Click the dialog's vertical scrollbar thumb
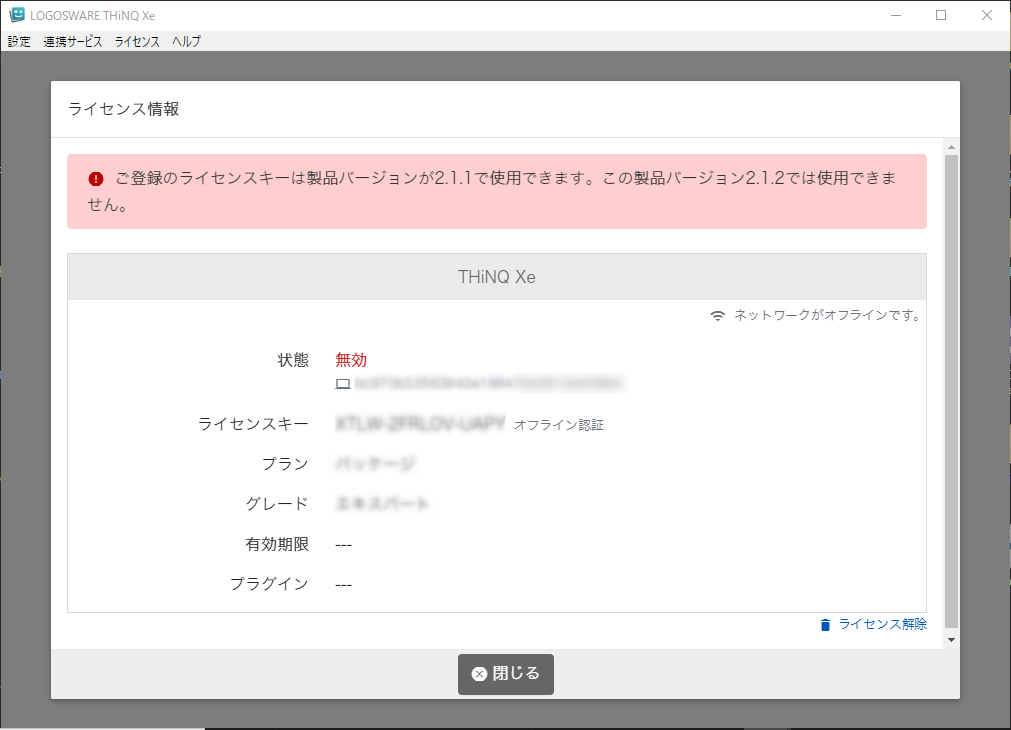Viewport: 1011px width, 730px height. point(951,390)
